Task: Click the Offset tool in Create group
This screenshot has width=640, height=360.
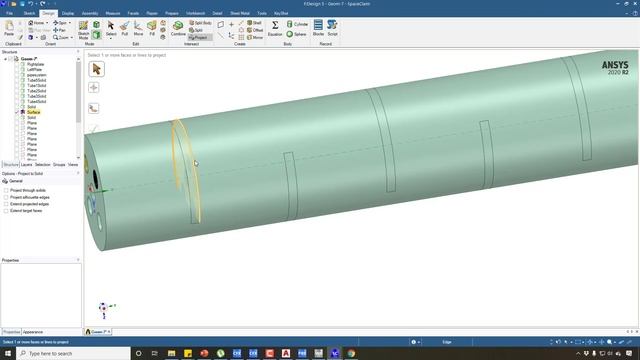Action: click(x=255, y=30)
